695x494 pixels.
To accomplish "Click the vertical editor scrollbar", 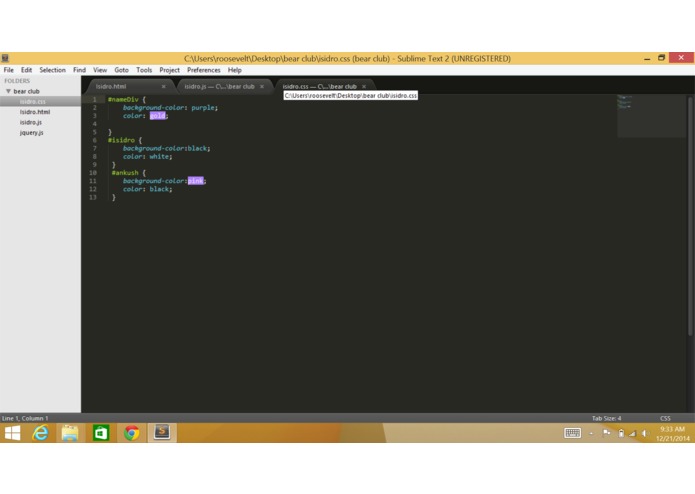I will (x=690, y=216).
